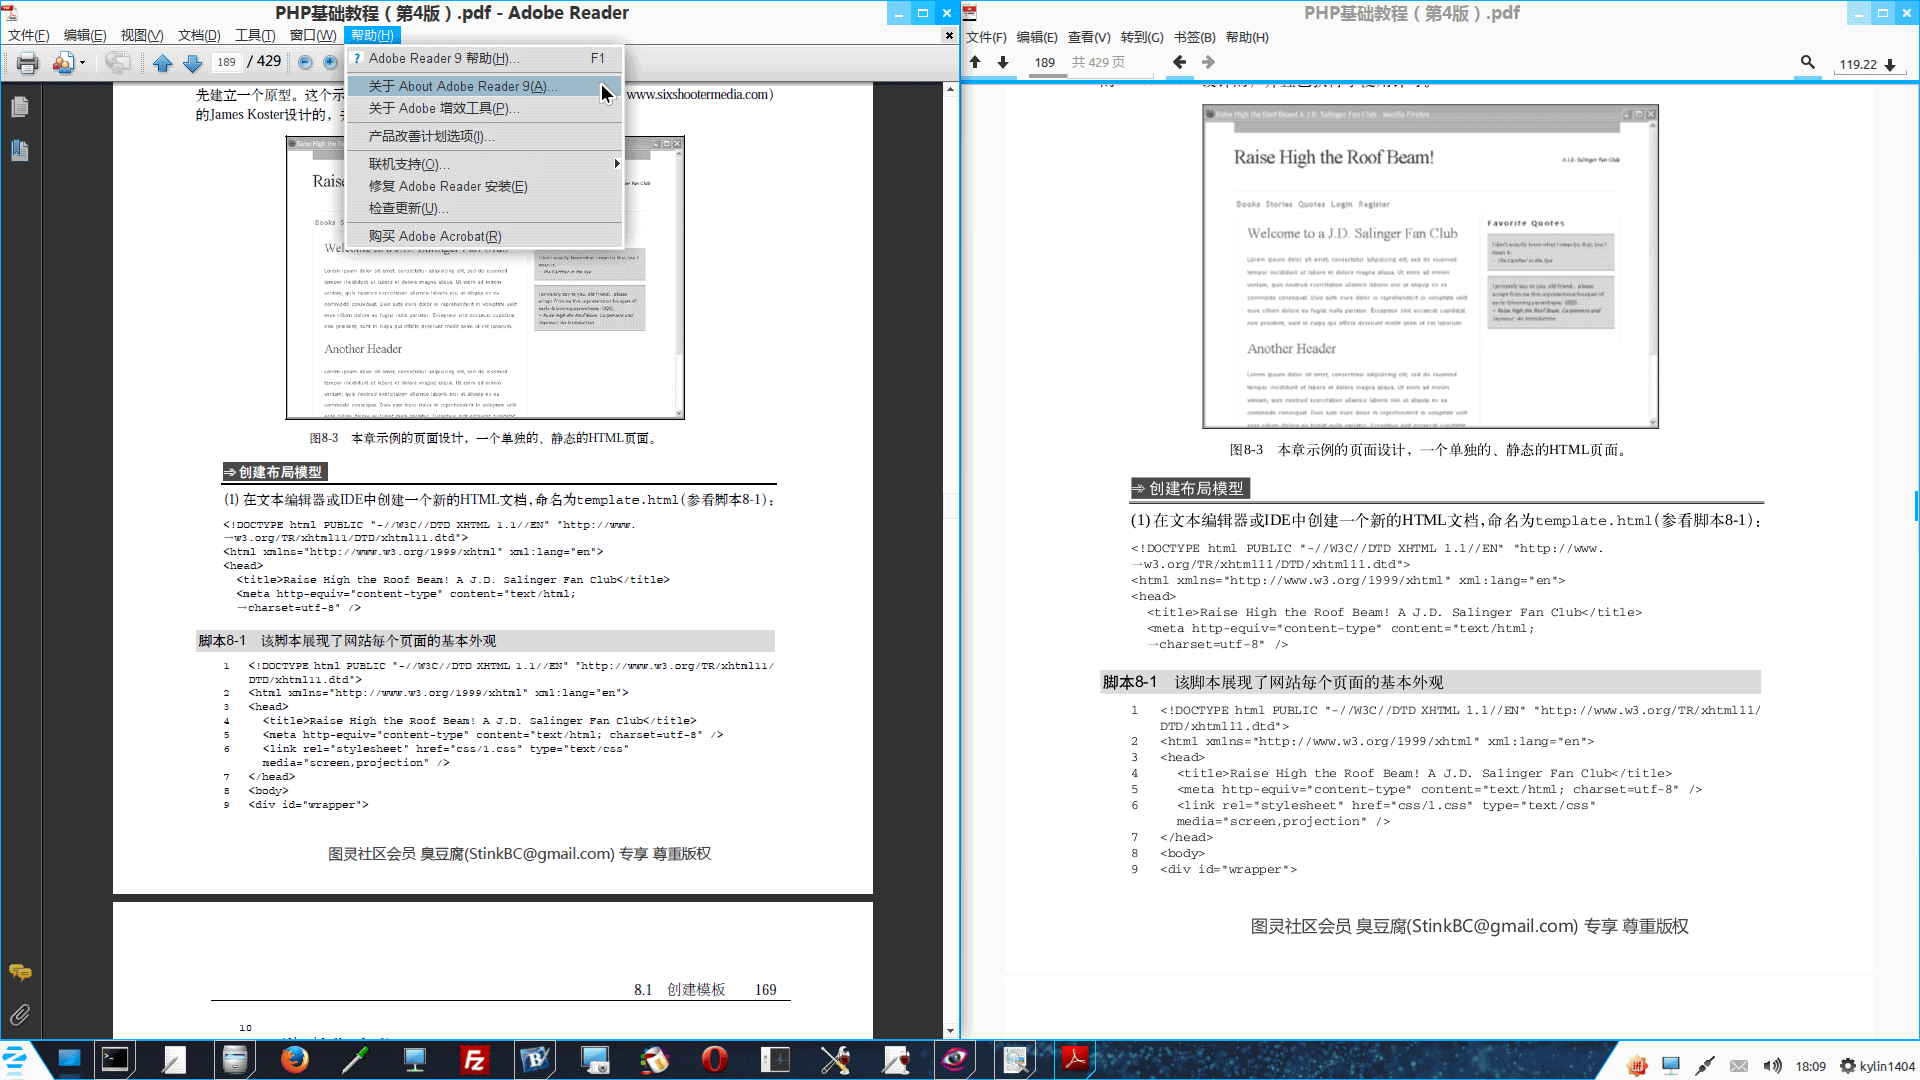The image size is (1920, 1080).
Task: Click the 帮助(H) menu title in Adobe Reader
Action: pyautogui.click(x=372, y=35)
